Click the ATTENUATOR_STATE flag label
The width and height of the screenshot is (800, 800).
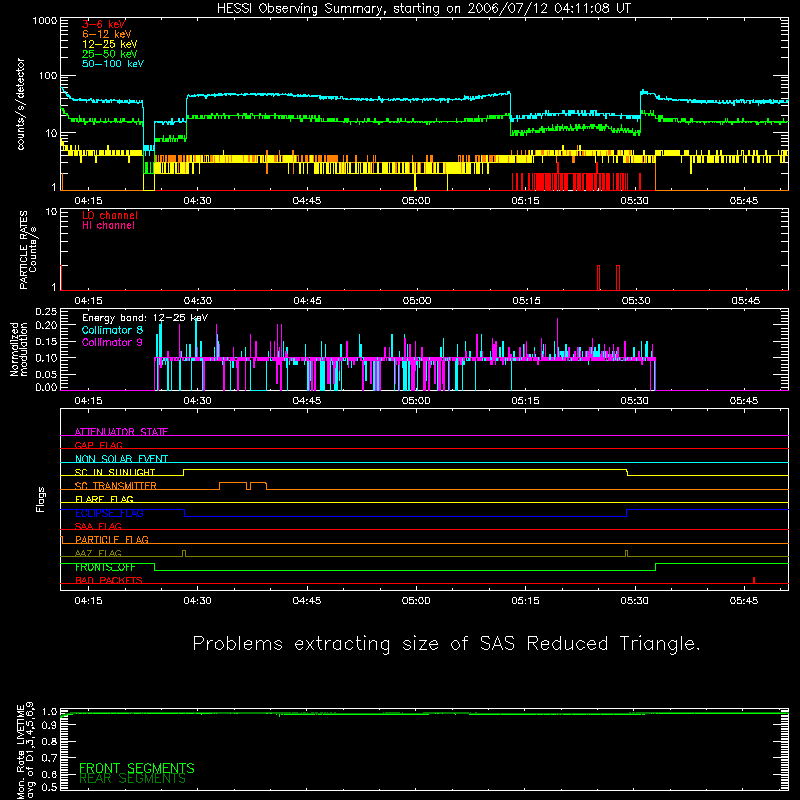(121, 432)
